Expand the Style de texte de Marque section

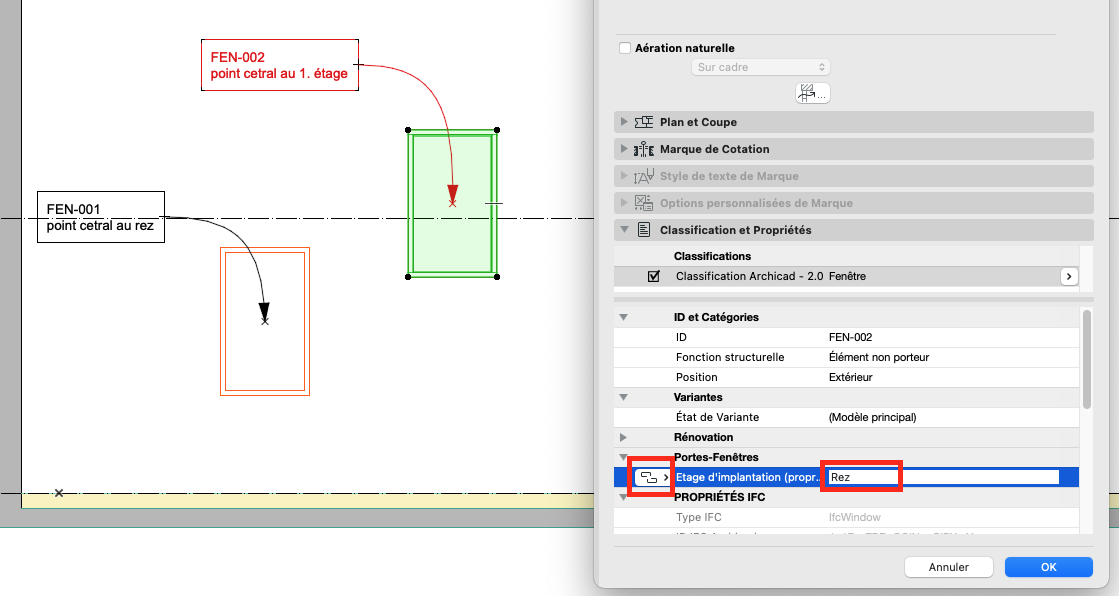pos(624,176)
